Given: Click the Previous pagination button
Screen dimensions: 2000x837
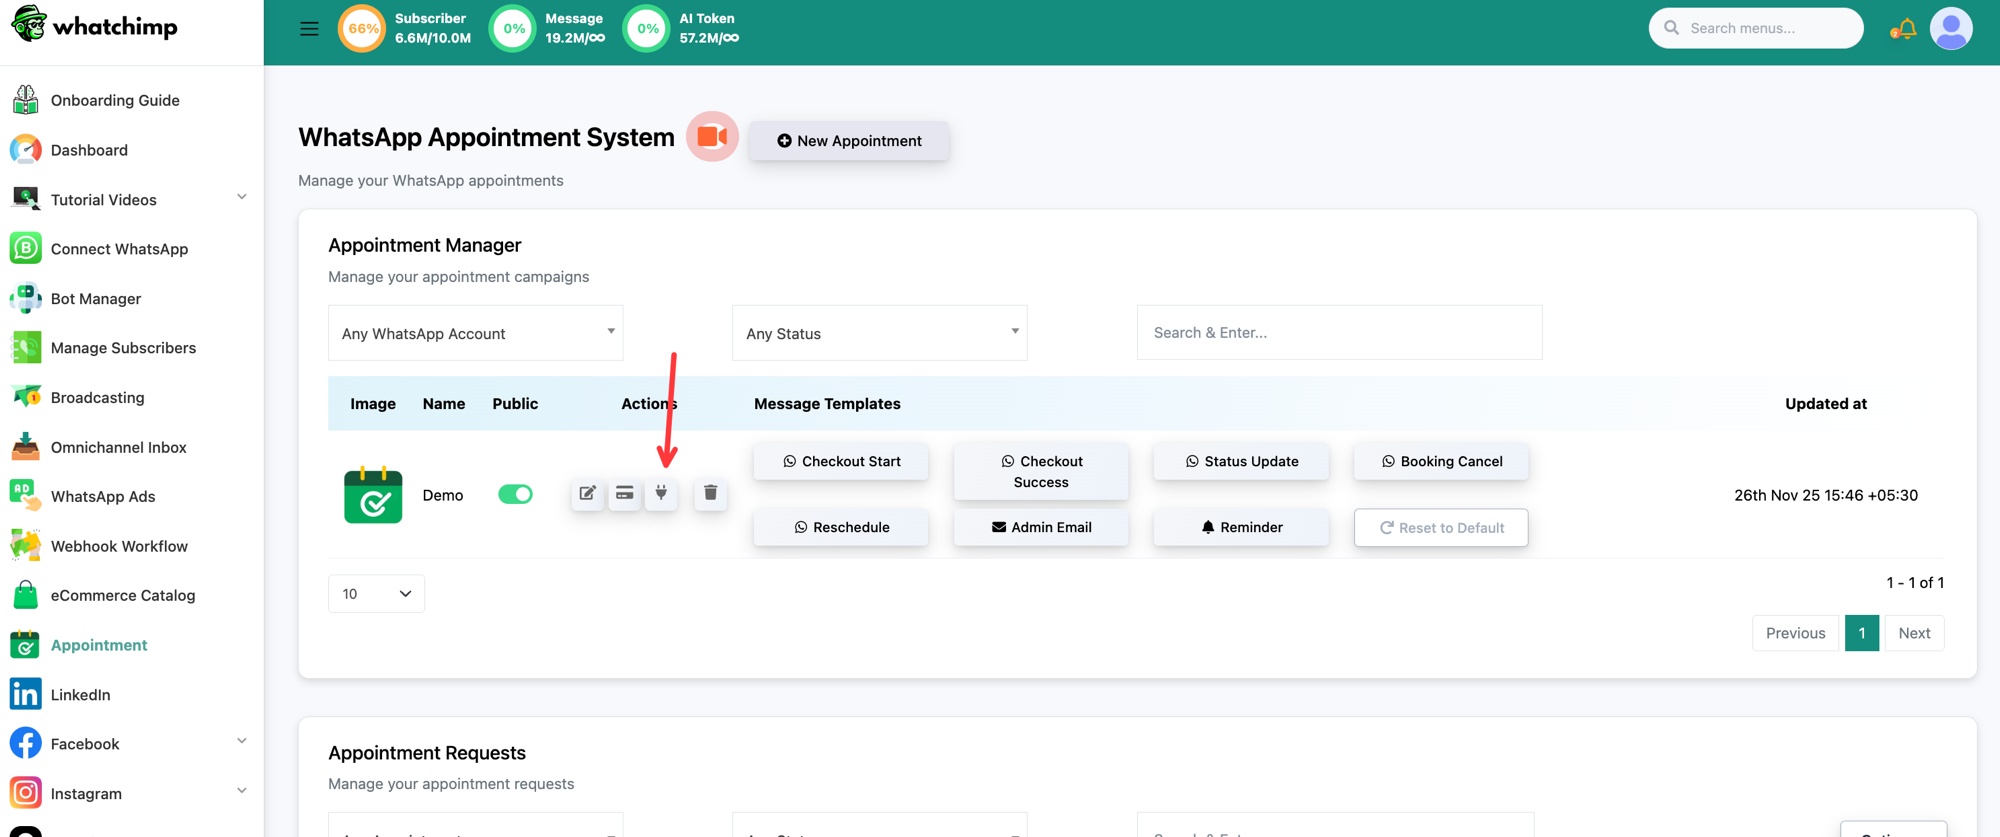Looking at the screenshot, I should coord(1795,633).
